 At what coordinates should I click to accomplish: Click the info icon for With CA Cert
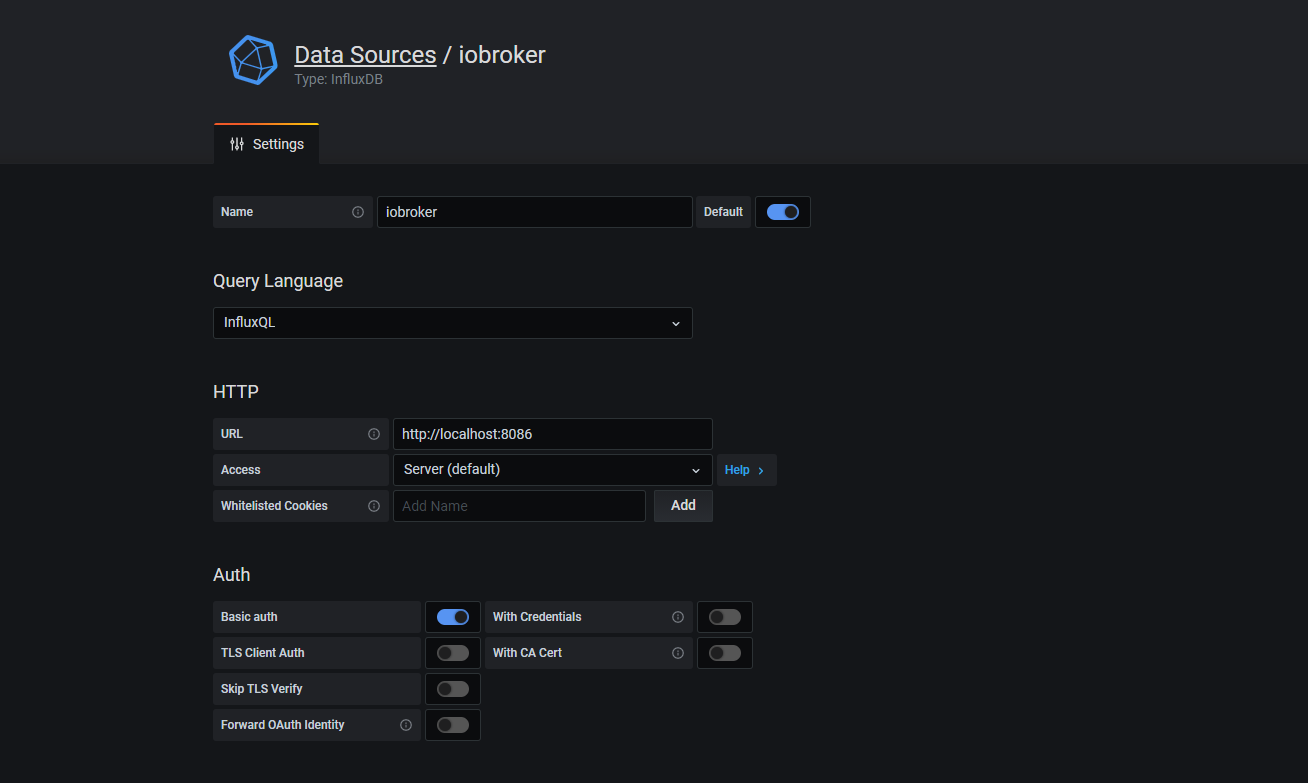678,653
